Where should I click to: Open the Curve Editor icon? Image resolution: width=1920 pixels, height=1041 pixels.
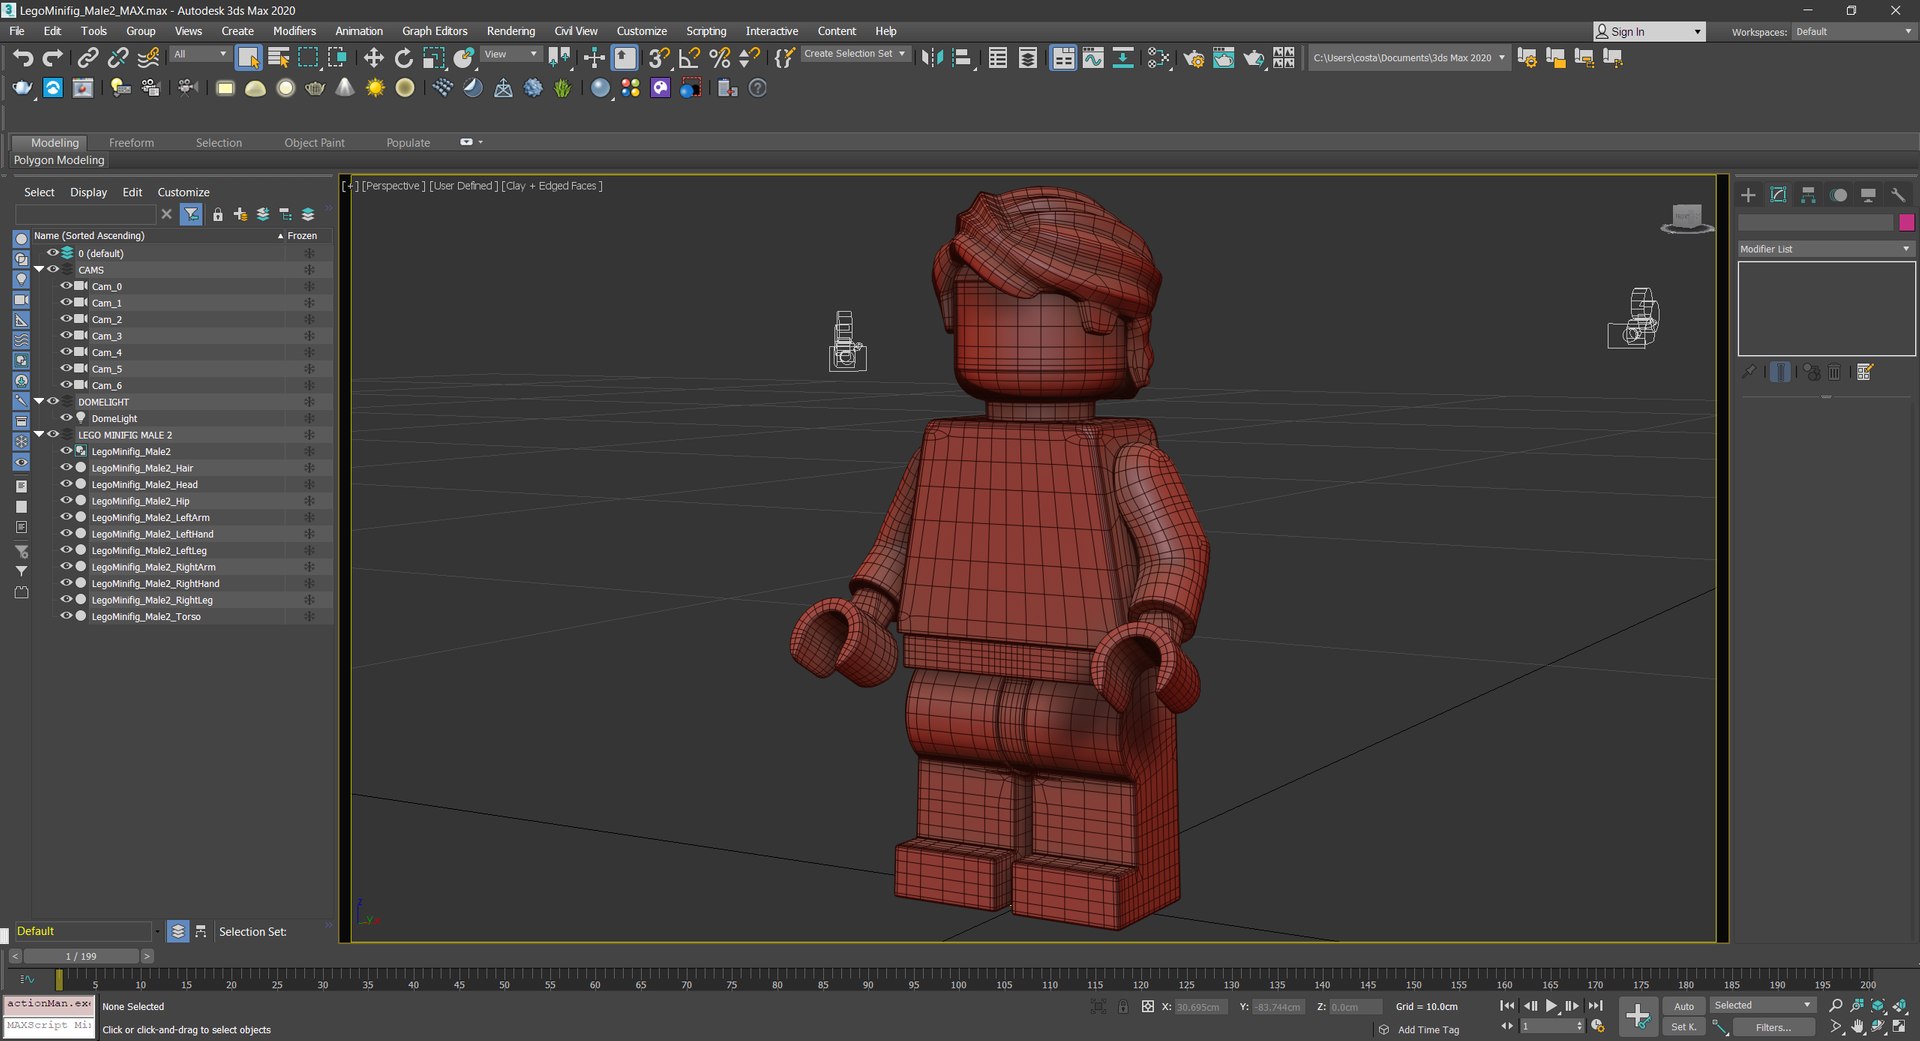[1093, 58]
